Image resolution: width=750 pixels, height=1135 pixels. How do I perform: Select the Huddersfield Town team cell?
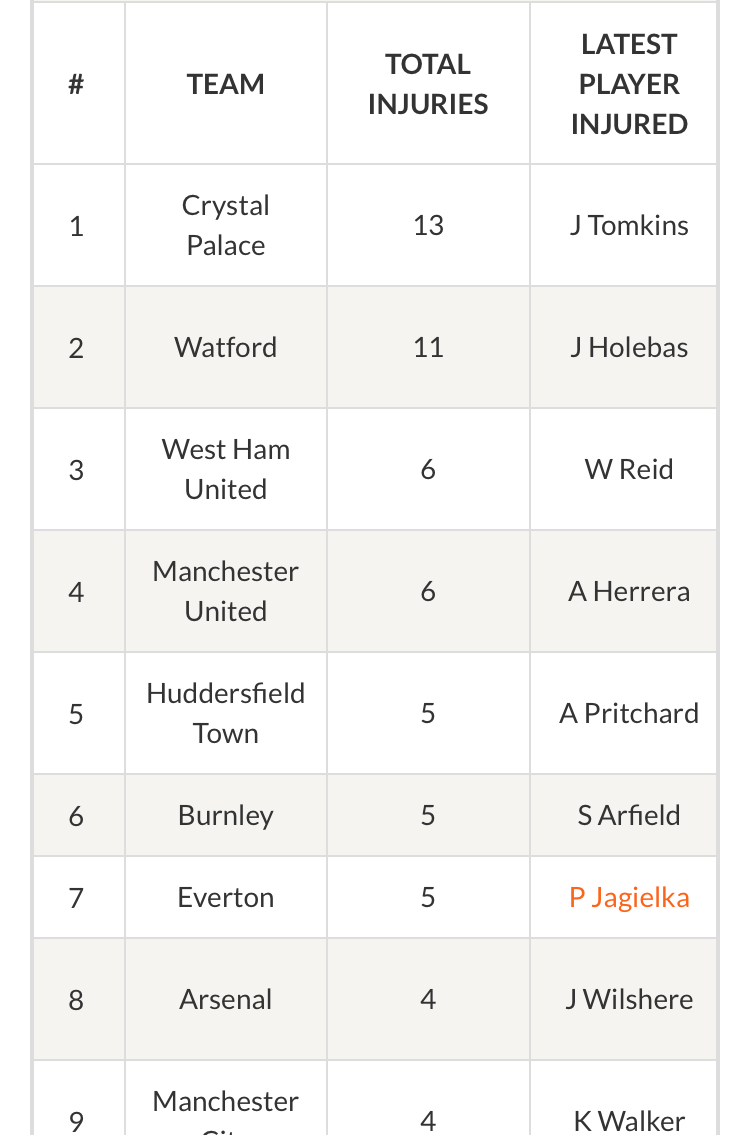click(x=226, y=713)
